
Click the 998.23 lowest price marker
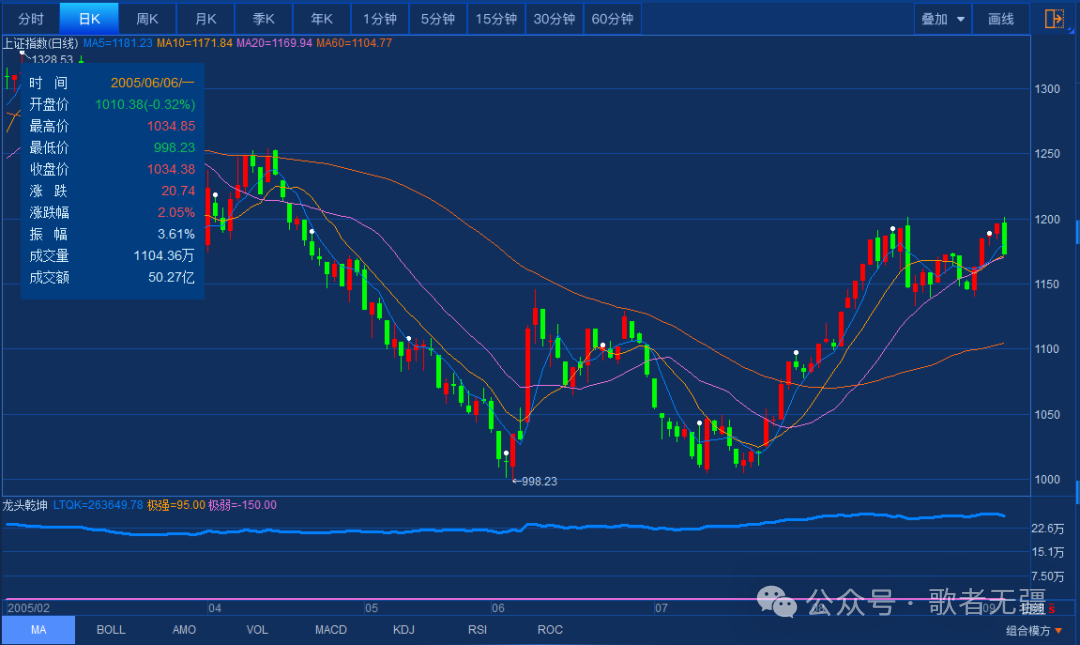point(534,481)
